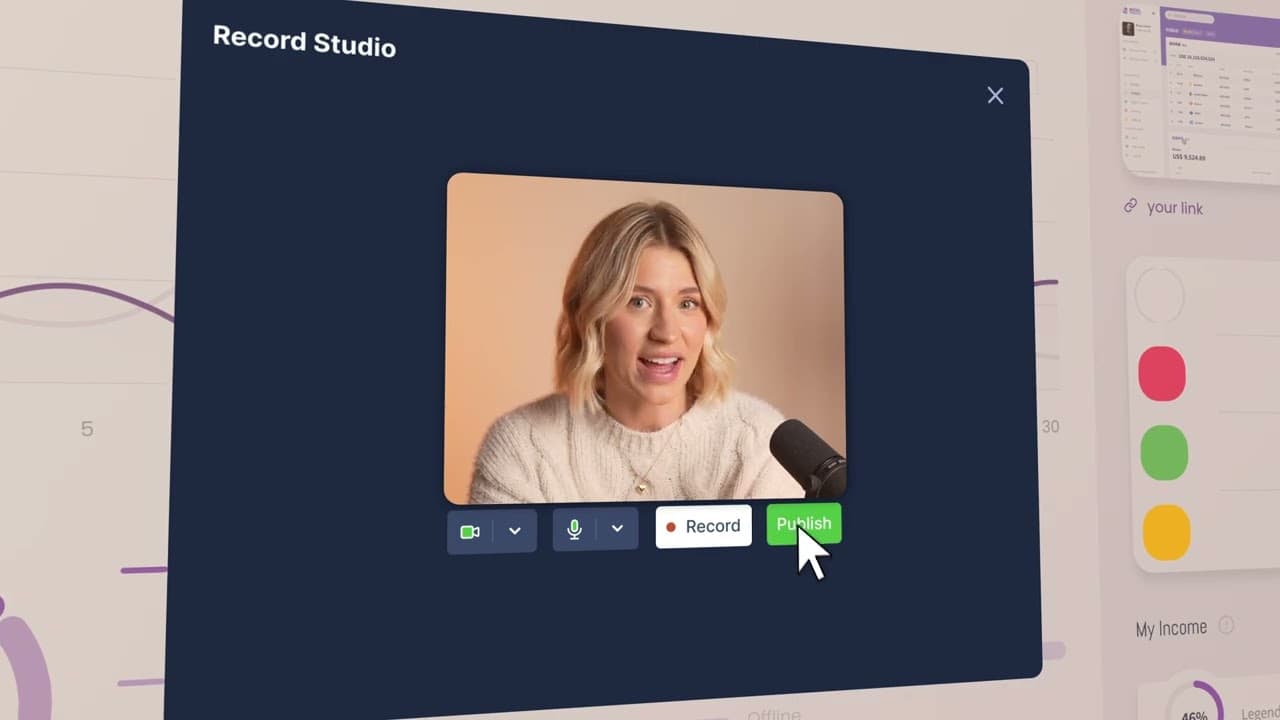Click the chart axis label "5"

(87, 429)
